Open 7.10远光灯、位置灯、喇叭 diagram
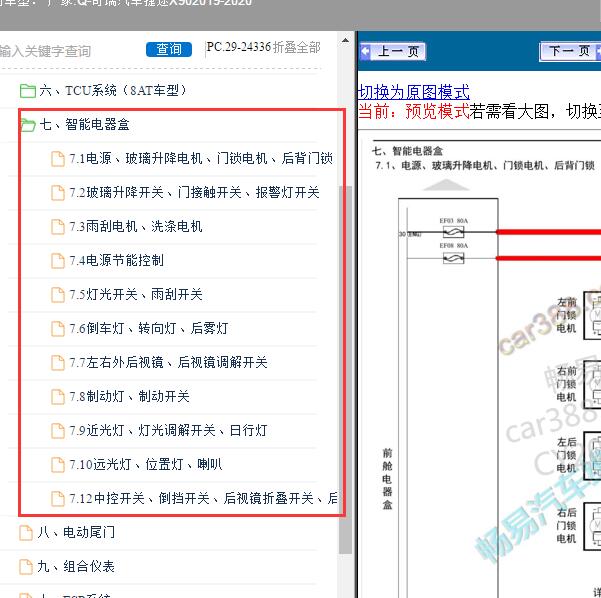Viewport: 601px width, 598px height. (x=146, y=465)
